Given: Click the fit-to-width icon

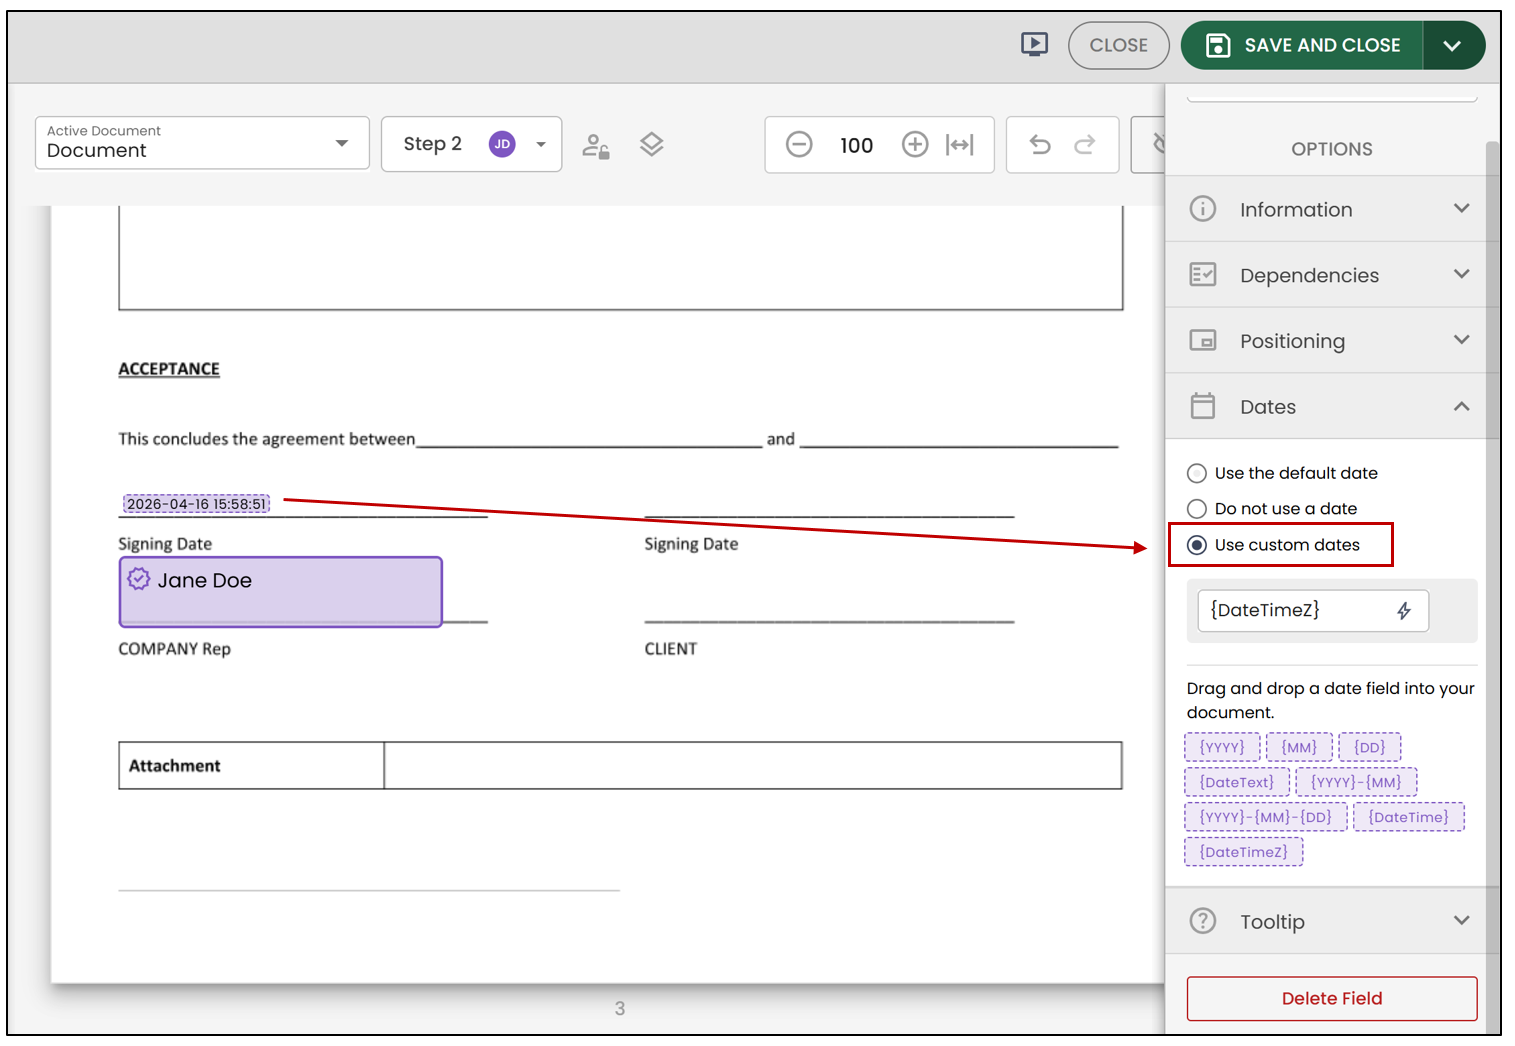Looking at the screenshot, I should coord(960,145).
